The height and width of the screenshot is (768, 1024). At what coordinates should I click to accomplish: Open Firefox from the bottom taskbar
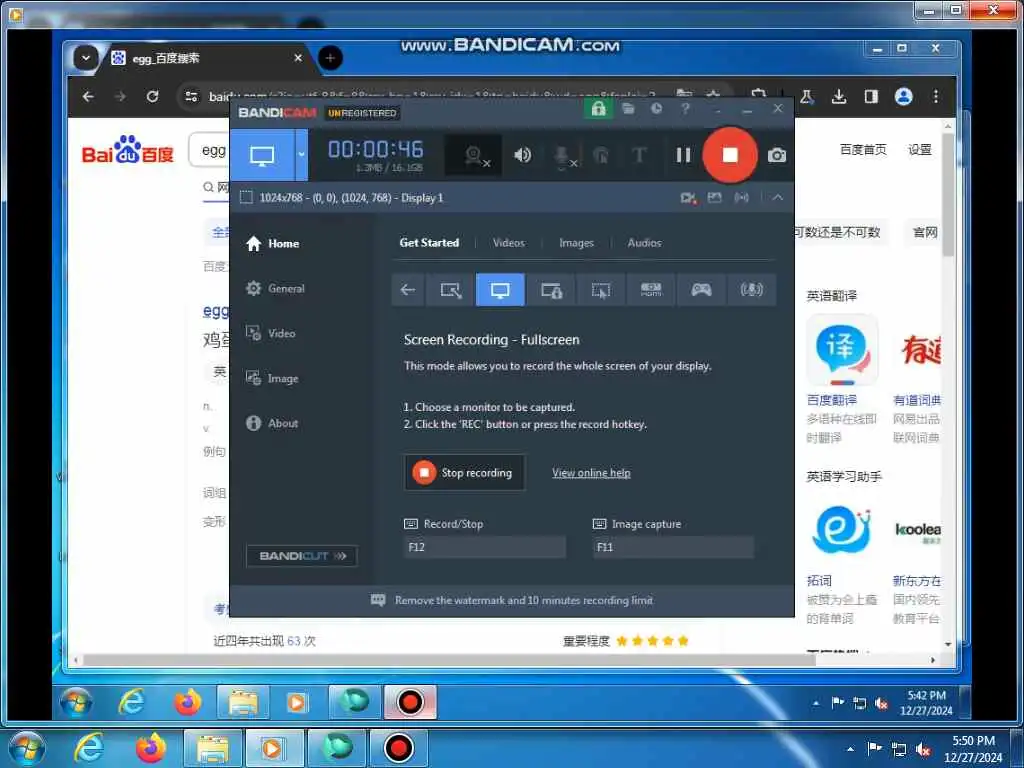[151, 748]
